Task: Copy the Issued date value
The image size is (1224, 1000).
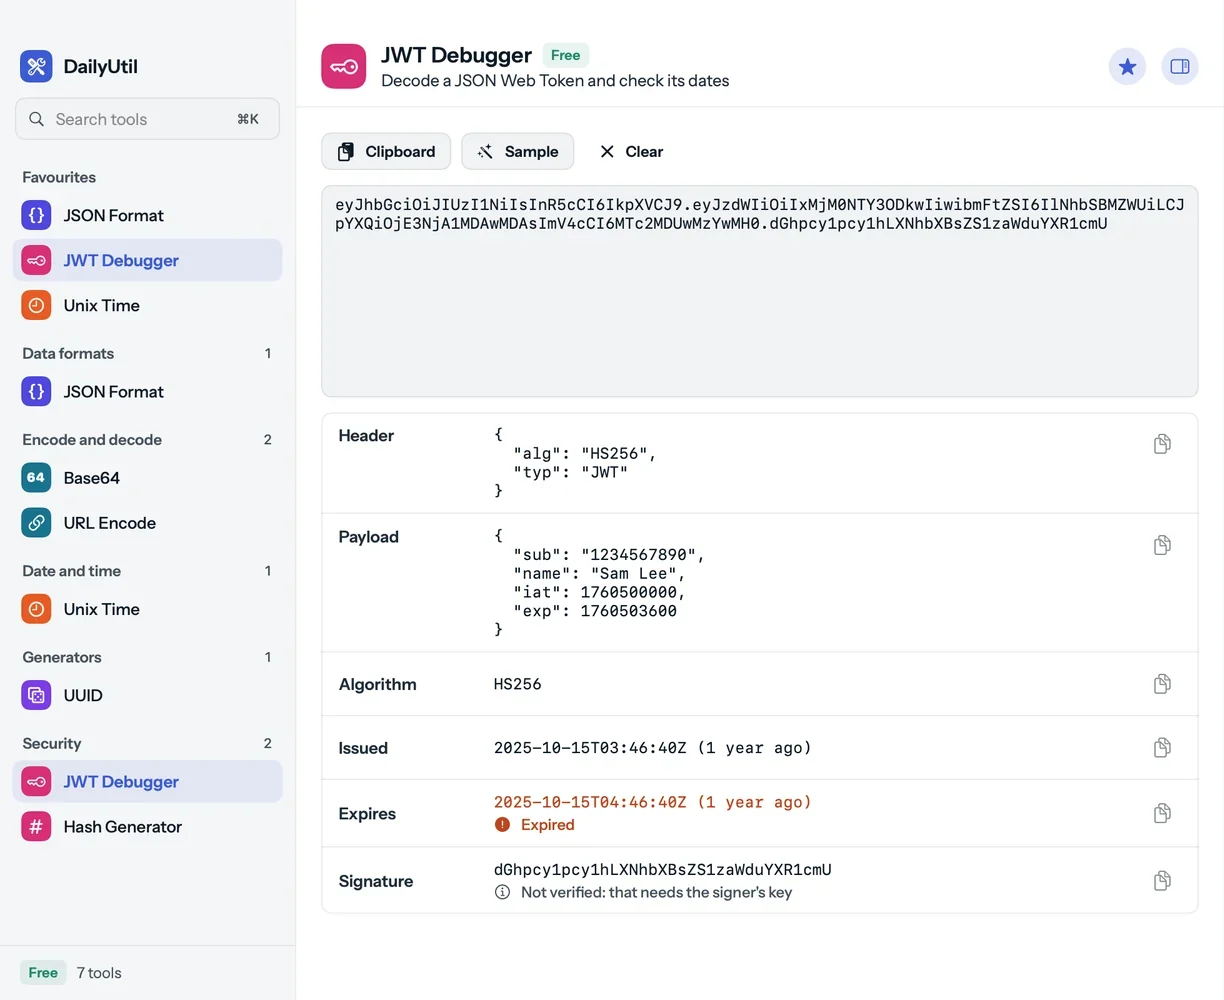Action: (x=1162, y=747)
